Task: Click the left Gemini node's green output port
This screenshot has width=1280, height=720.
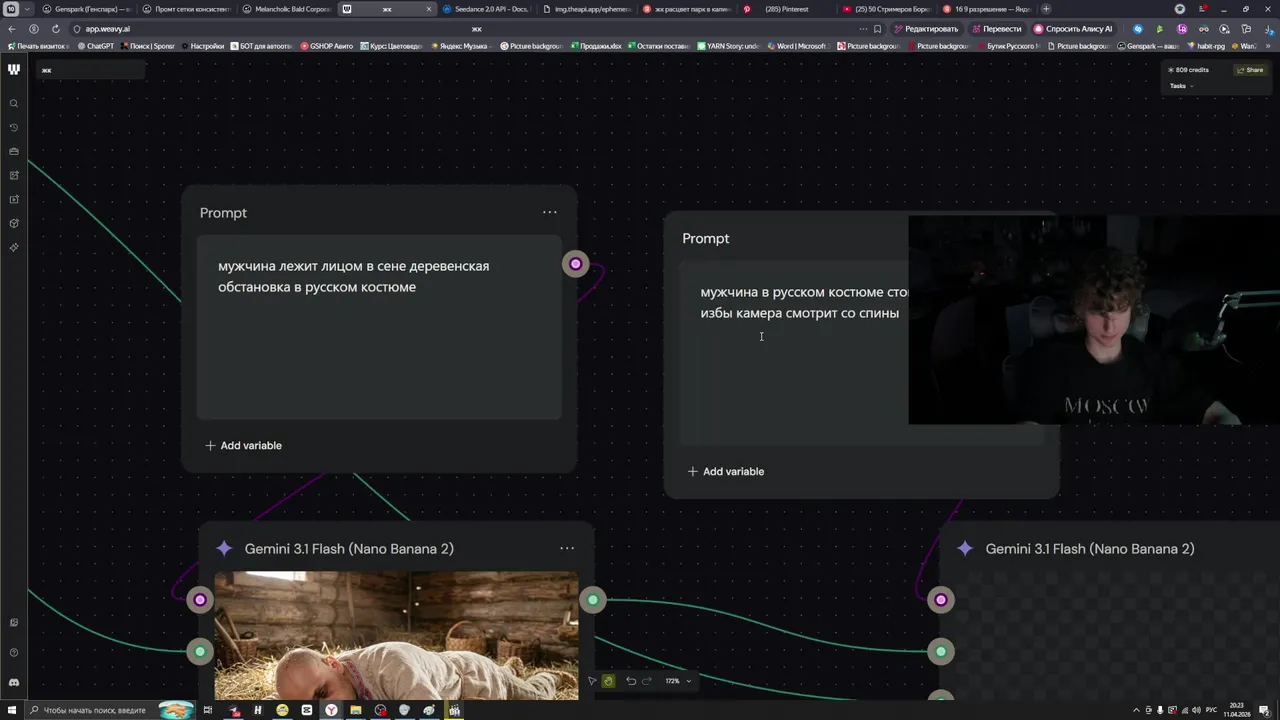Action: pyautogui.click(x=593, y=599)
